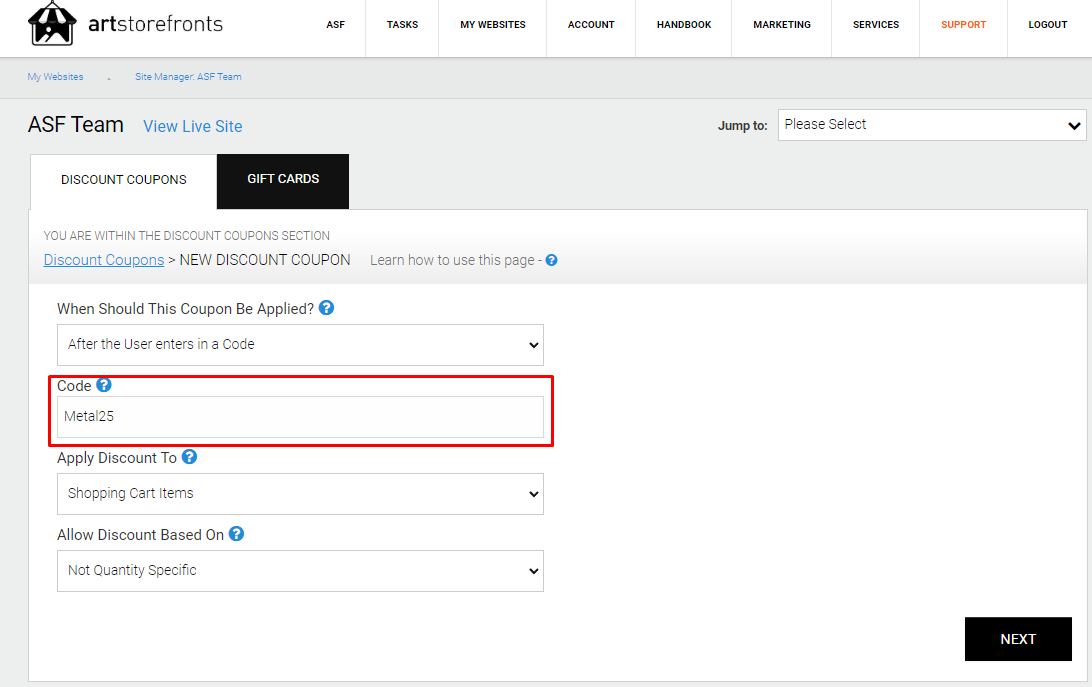1092x687 pixels.
Task: Click the Logout menu item
Action: (x=1047, y=25)
